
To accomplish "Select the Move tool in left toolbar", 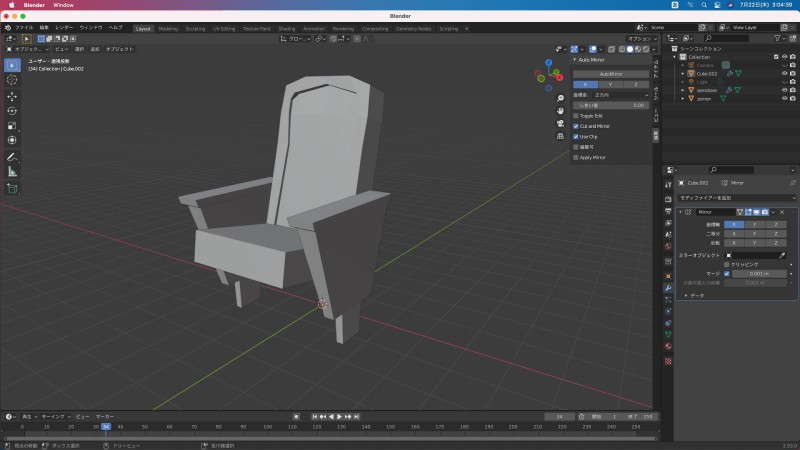I will [x=12, y=95].
